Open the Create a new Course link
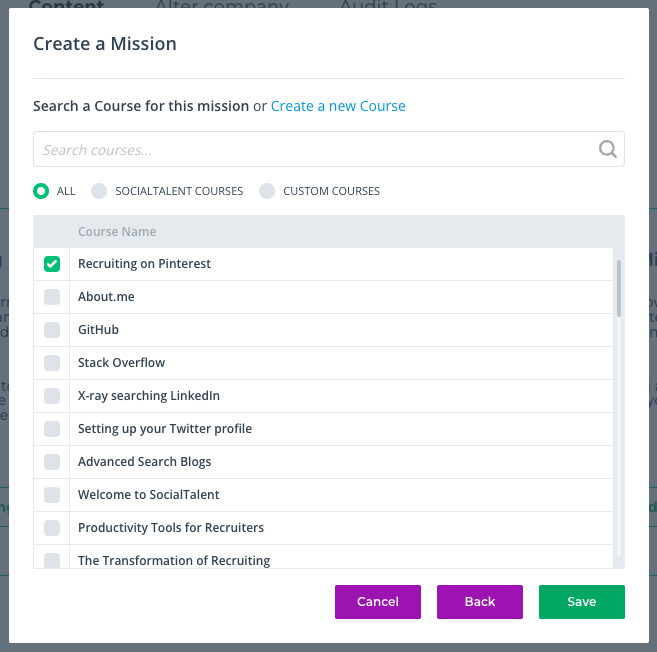The image size is (657, 652). pyautogui.click(x=338, y=106)
